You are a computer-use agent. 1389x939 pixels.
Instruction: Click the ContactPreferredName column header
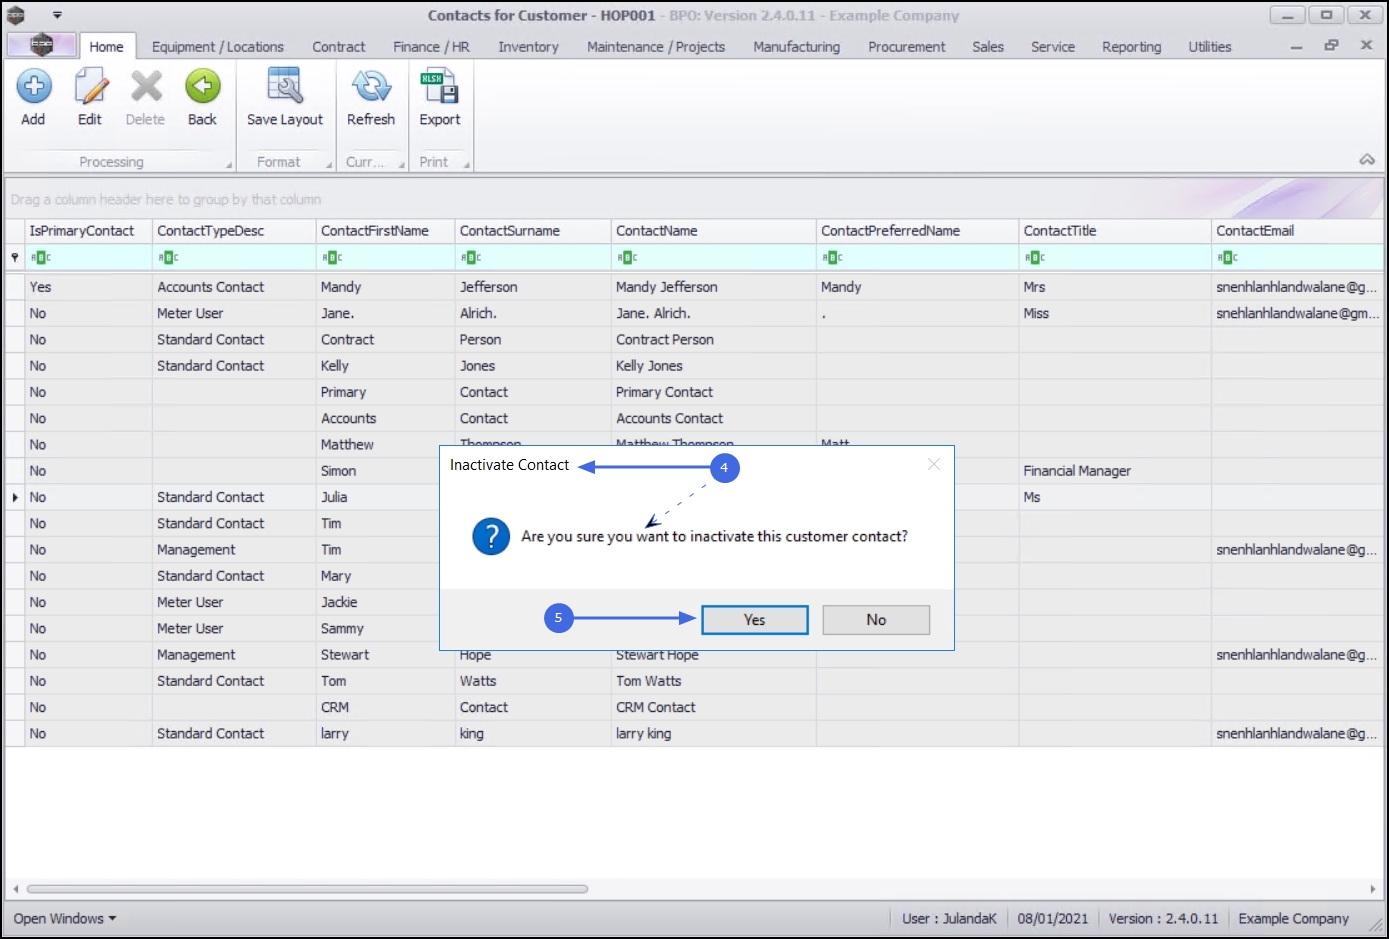pos(918,231)
